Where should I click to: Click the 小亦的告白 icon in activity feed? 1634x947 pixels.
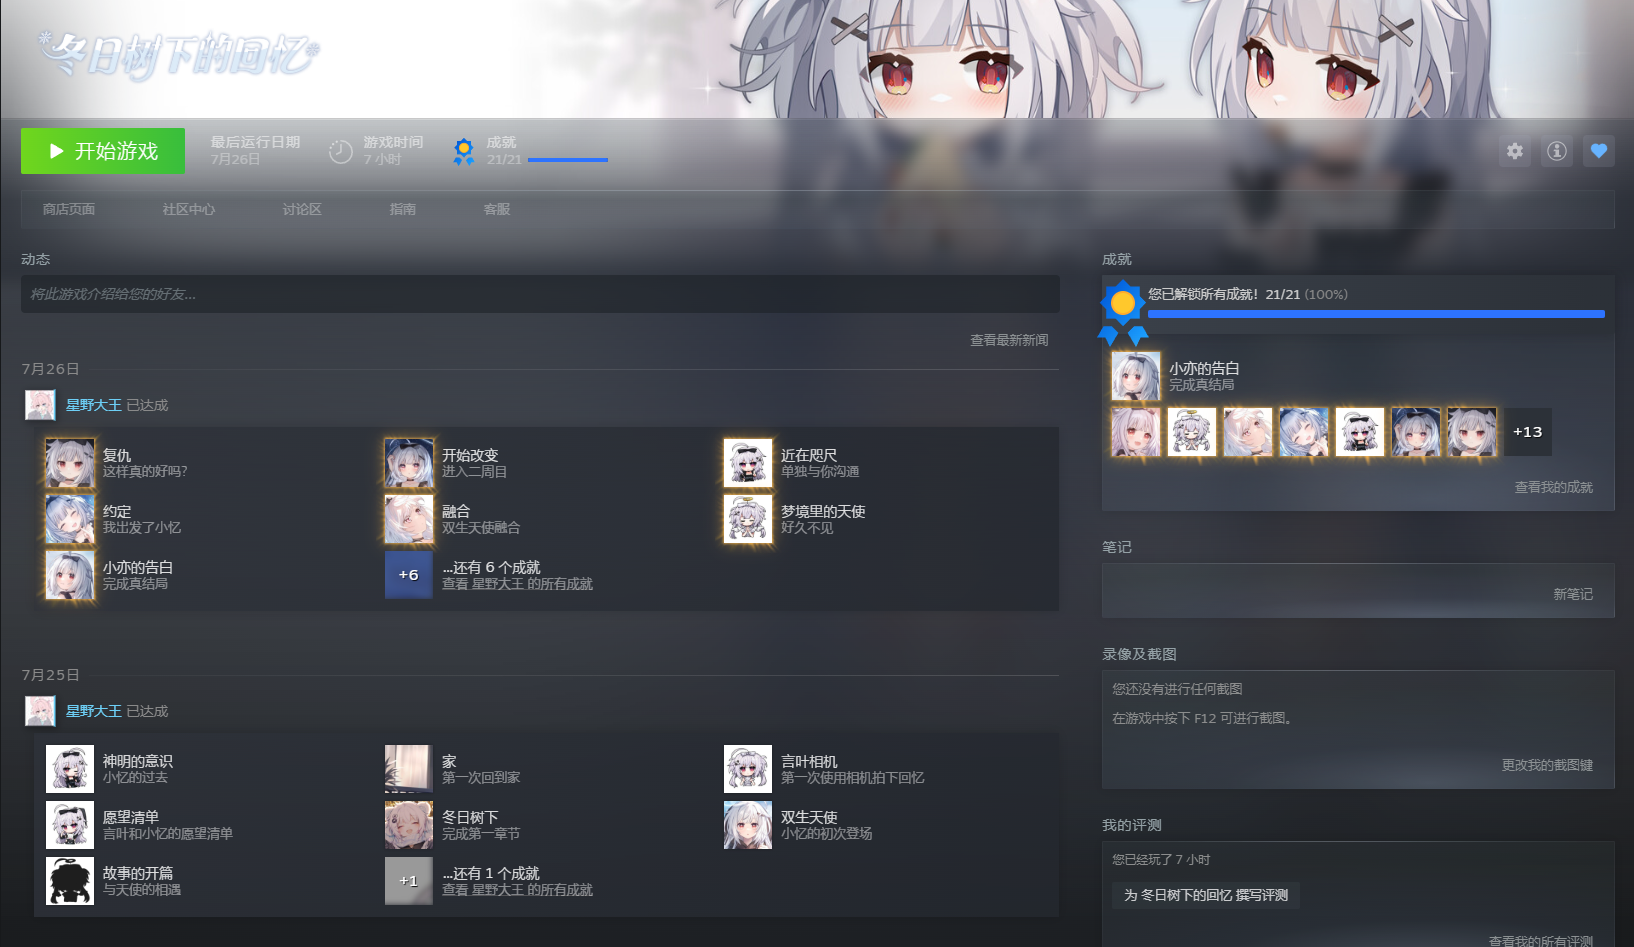[x=70, y=575]
